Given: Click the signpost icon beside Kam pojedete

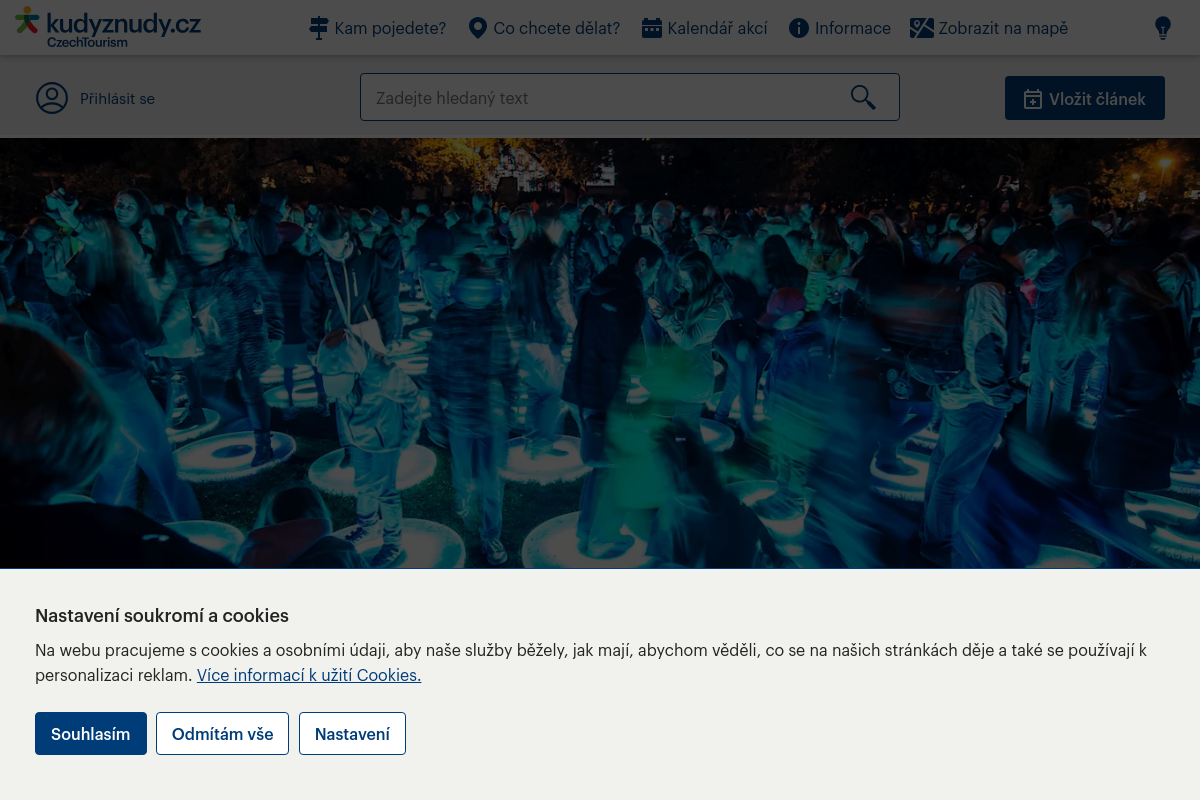Looking at the screenshot, I should point(318,28).
